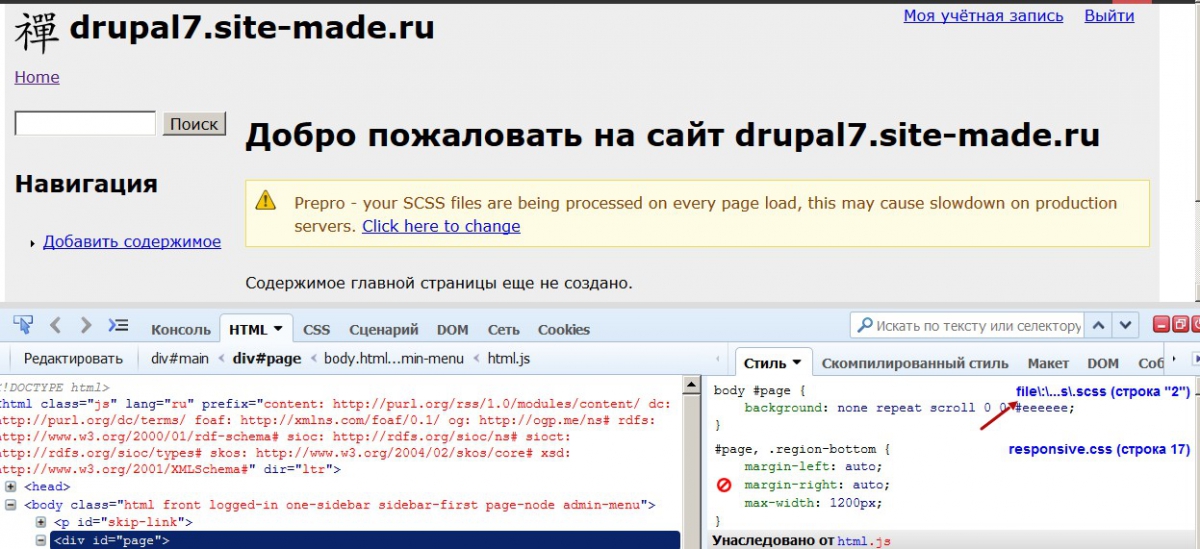The height and width of the screenshot is (549, 1200).
Task: Open the Стиль panel dropdown arrow
Action: tap(797, 363)
